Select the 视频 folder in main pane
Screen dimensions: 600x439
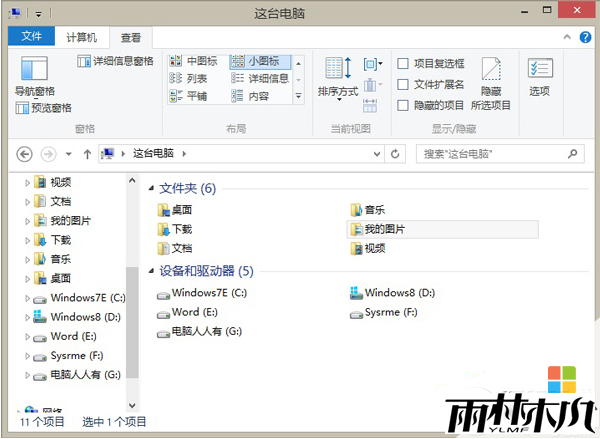pyautogui.click(x=368, y=248)
